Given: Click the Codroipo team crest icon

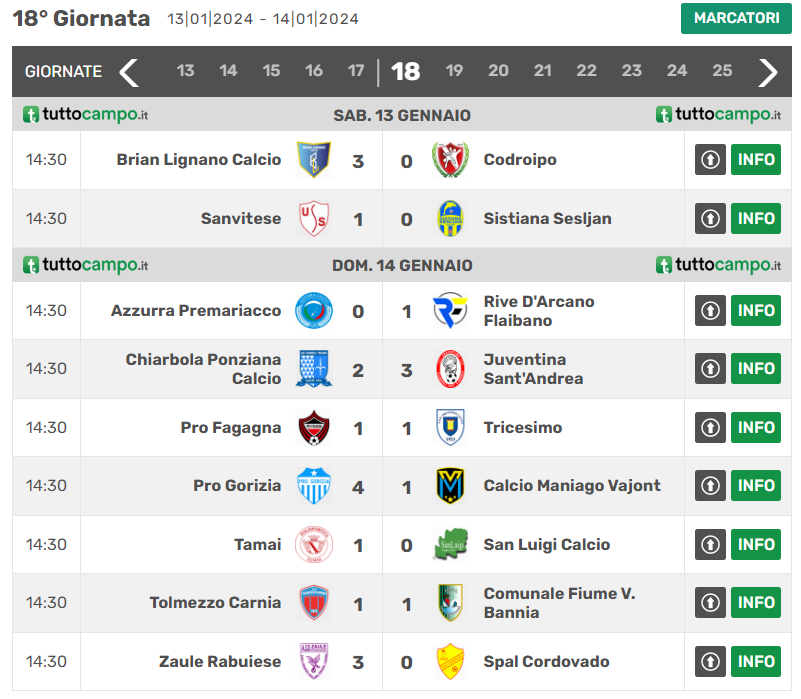Looking at the screenshot, I should tap(449, 160).
